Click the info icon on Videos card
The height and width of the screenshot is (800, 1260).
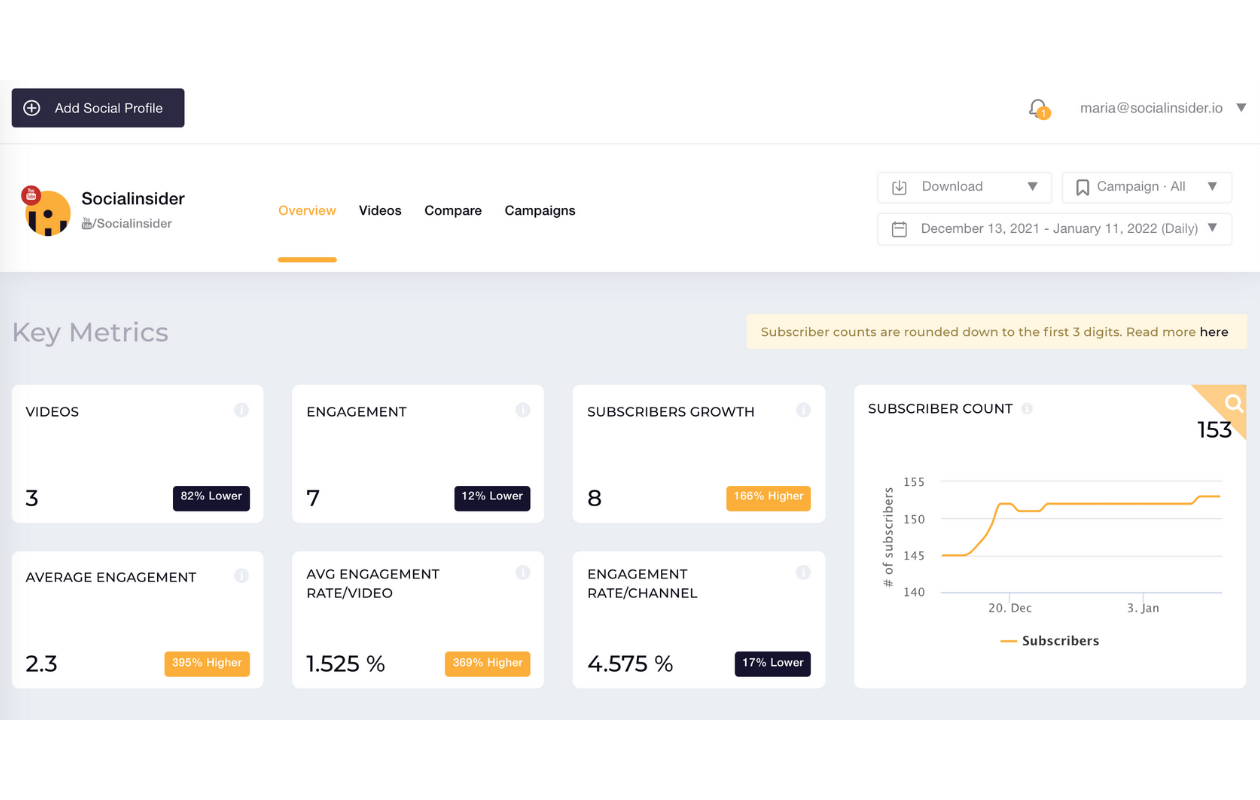click(x=241, y=410)
